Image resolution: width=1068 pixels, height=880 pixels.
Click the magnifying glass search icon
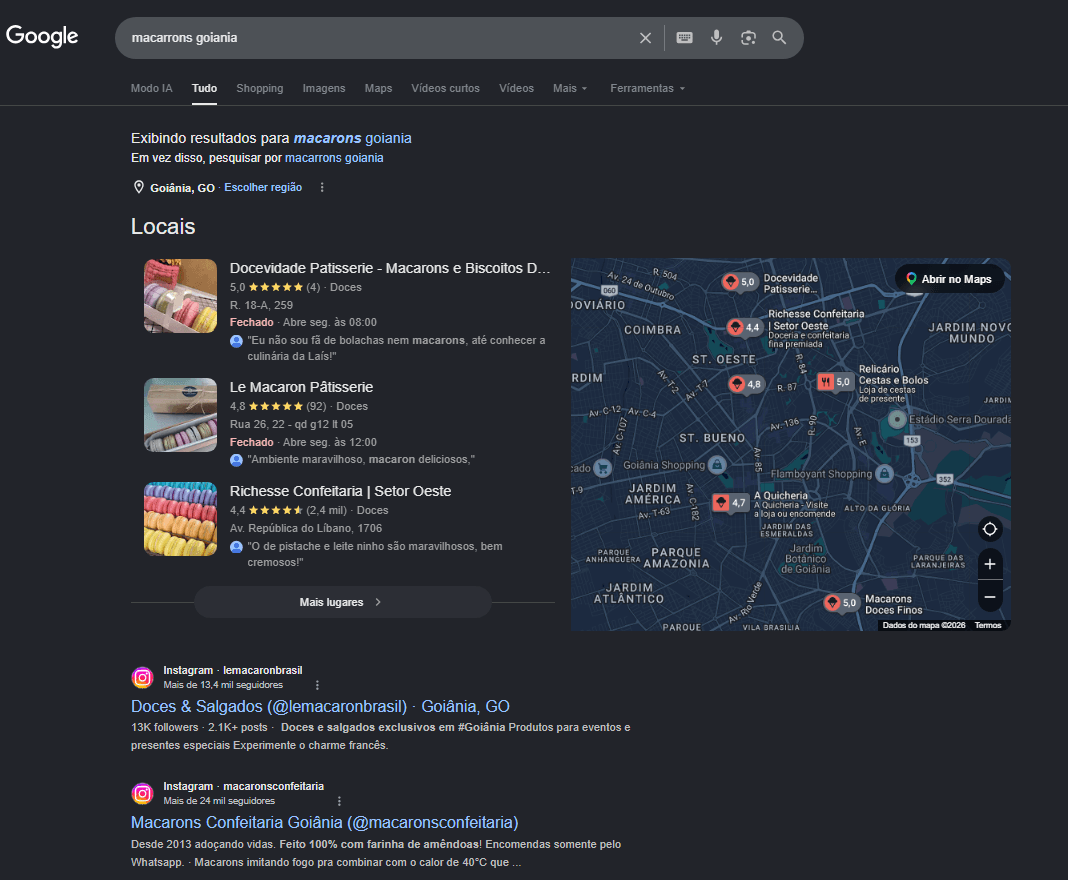click(779, 38)
